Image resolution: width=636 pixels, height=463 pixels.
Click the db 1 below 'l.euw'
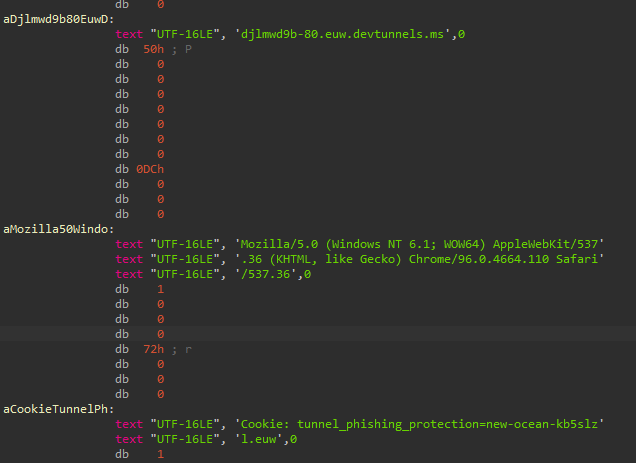coord(140,454)
